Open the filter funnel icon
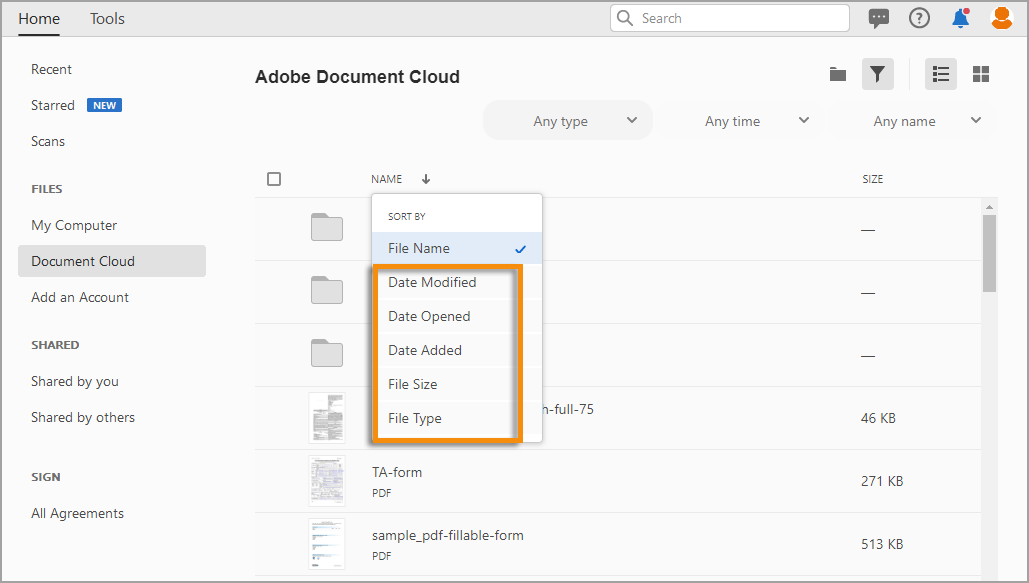This screenshot has width=1029, height=583. click(877, 73)
